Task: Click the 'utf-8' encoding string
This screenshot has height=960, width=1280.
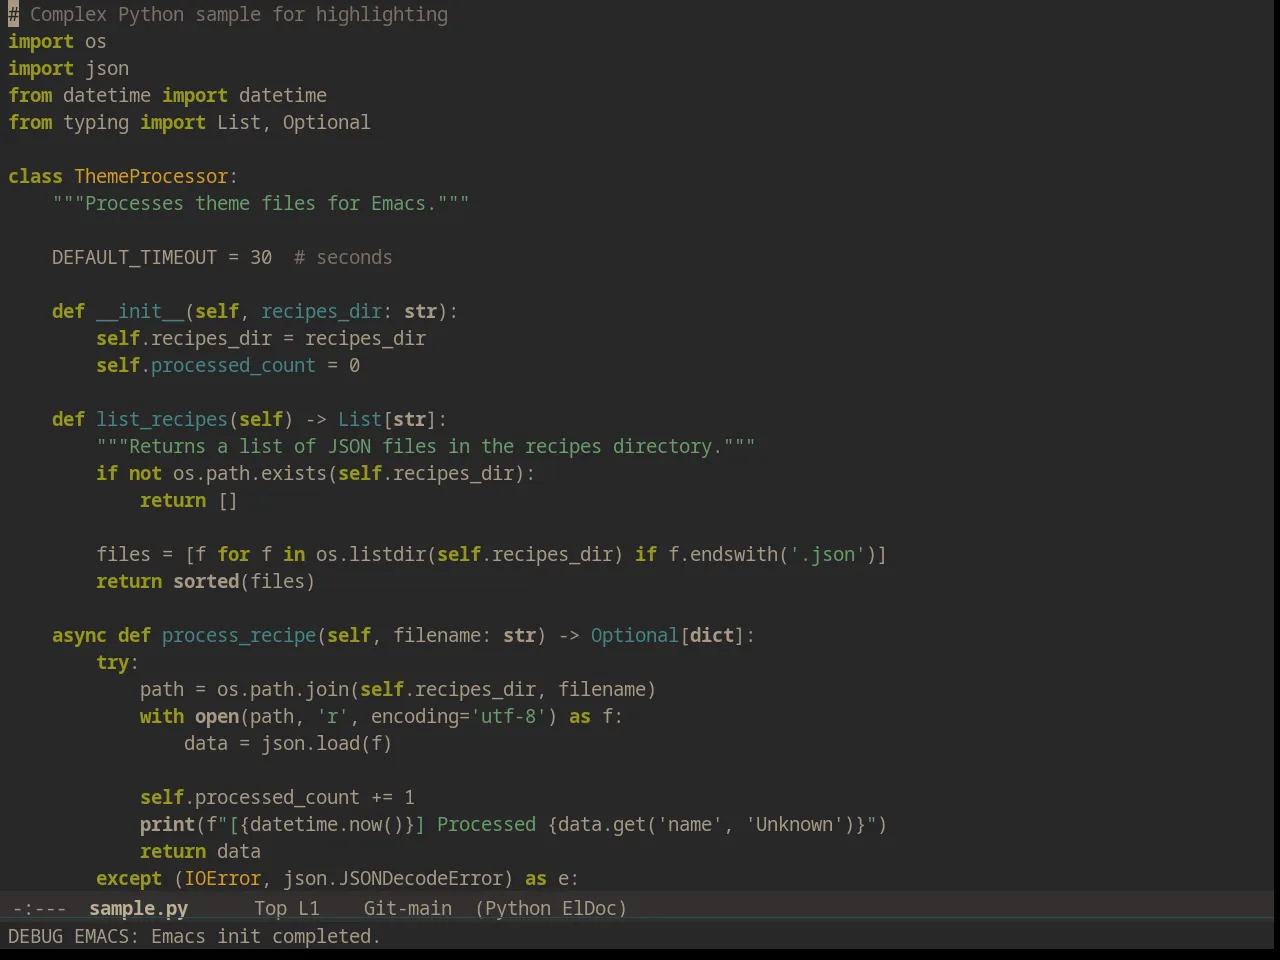Action: click(x=508, y=716)
